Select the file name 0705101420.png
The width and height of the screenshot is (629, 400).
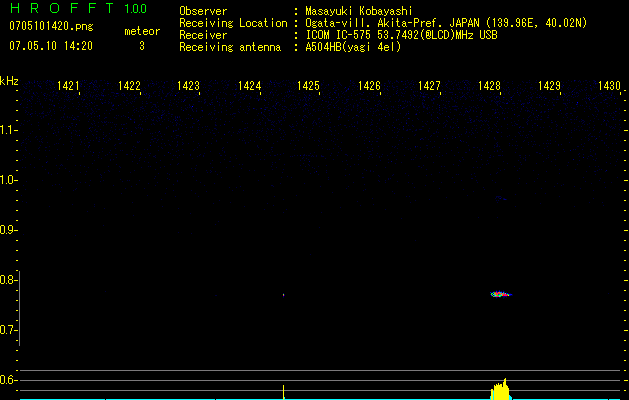(x=51, y=26)
